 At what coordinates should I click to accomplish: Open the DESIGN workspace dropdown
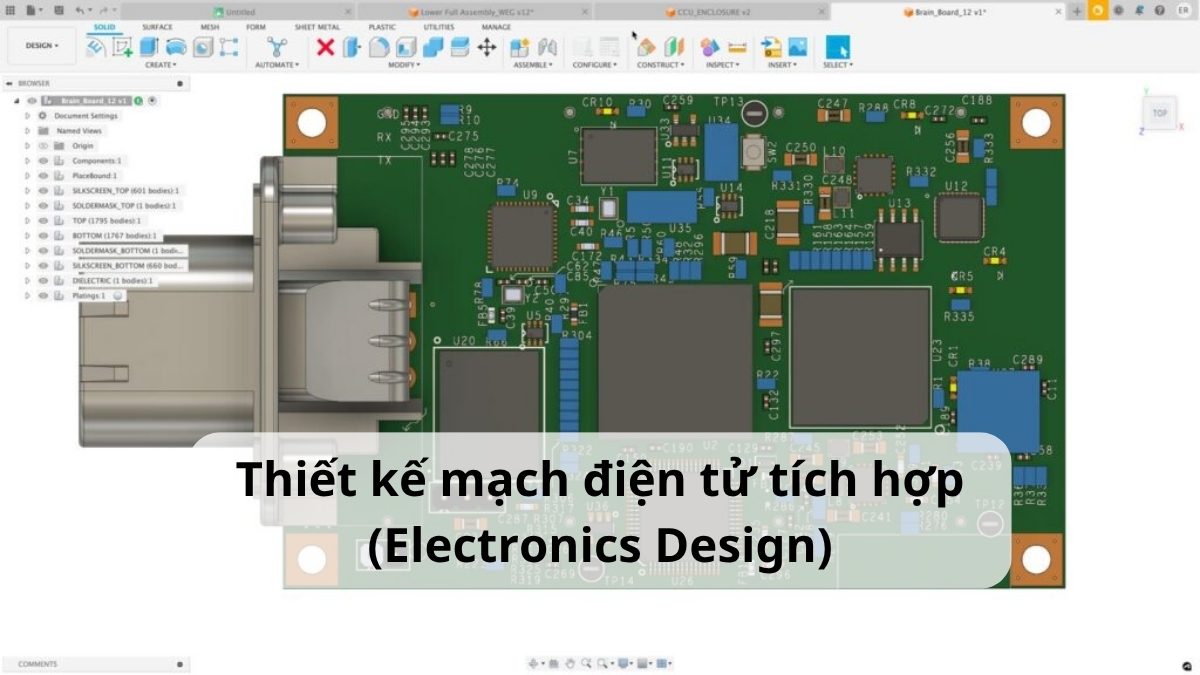[x=42, y=46]
